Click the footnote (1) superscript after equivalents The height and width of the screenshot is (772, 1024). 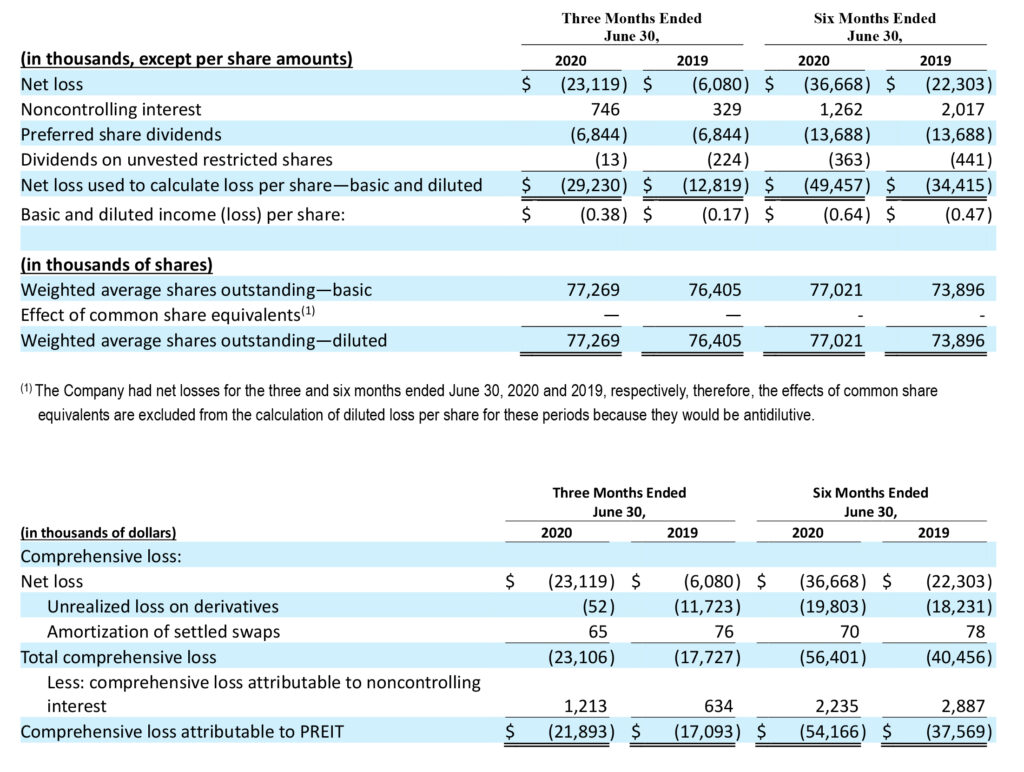tap(308, 311)
